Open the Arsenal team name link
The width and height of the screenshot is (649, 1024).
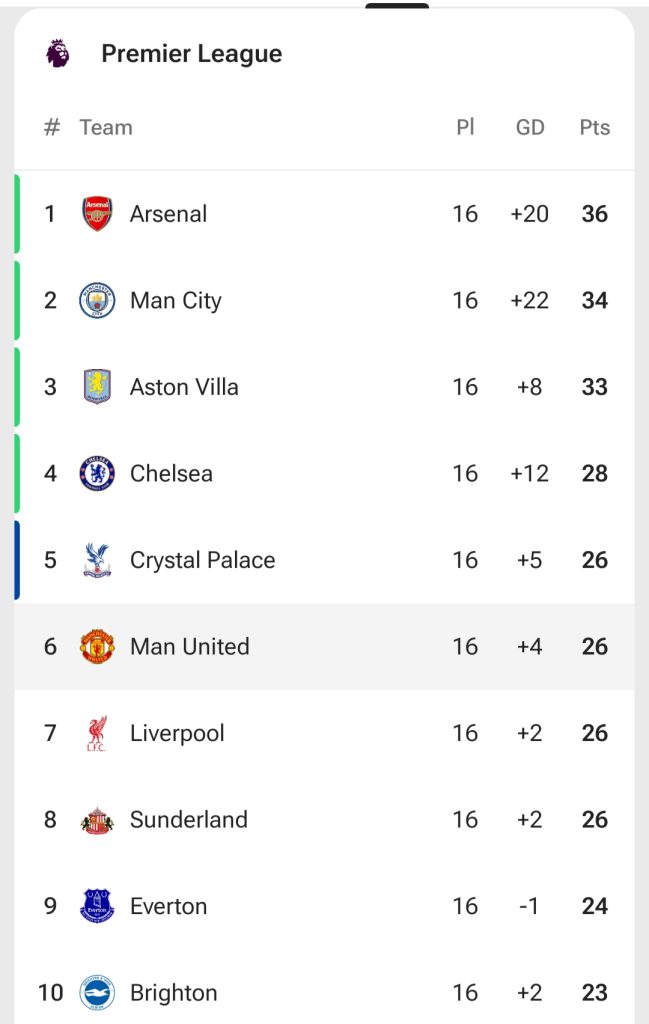click(168, 214)
